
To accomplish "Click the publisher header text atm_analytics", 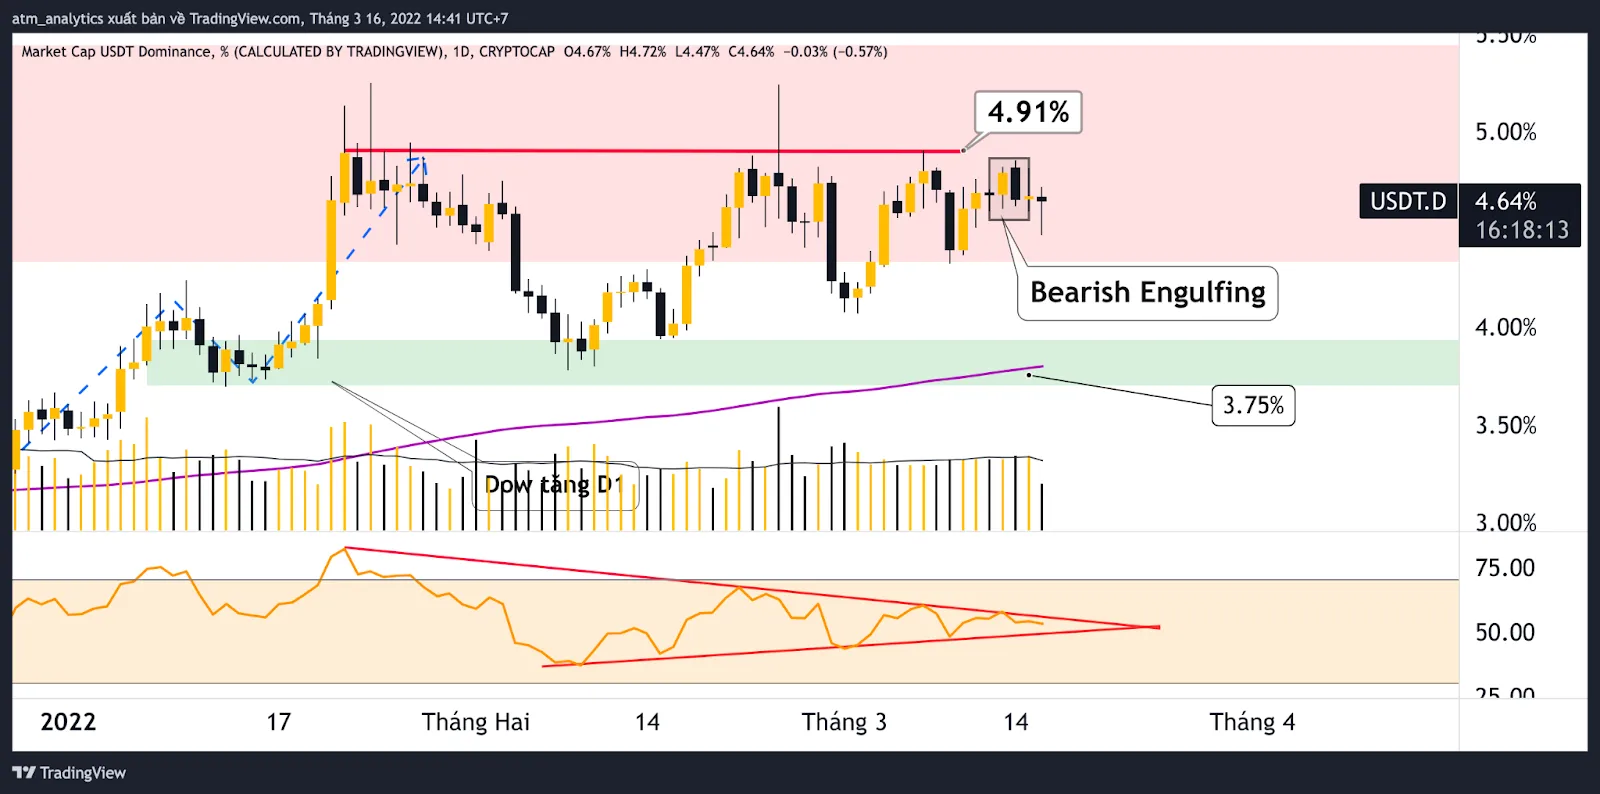I will 56,19.
